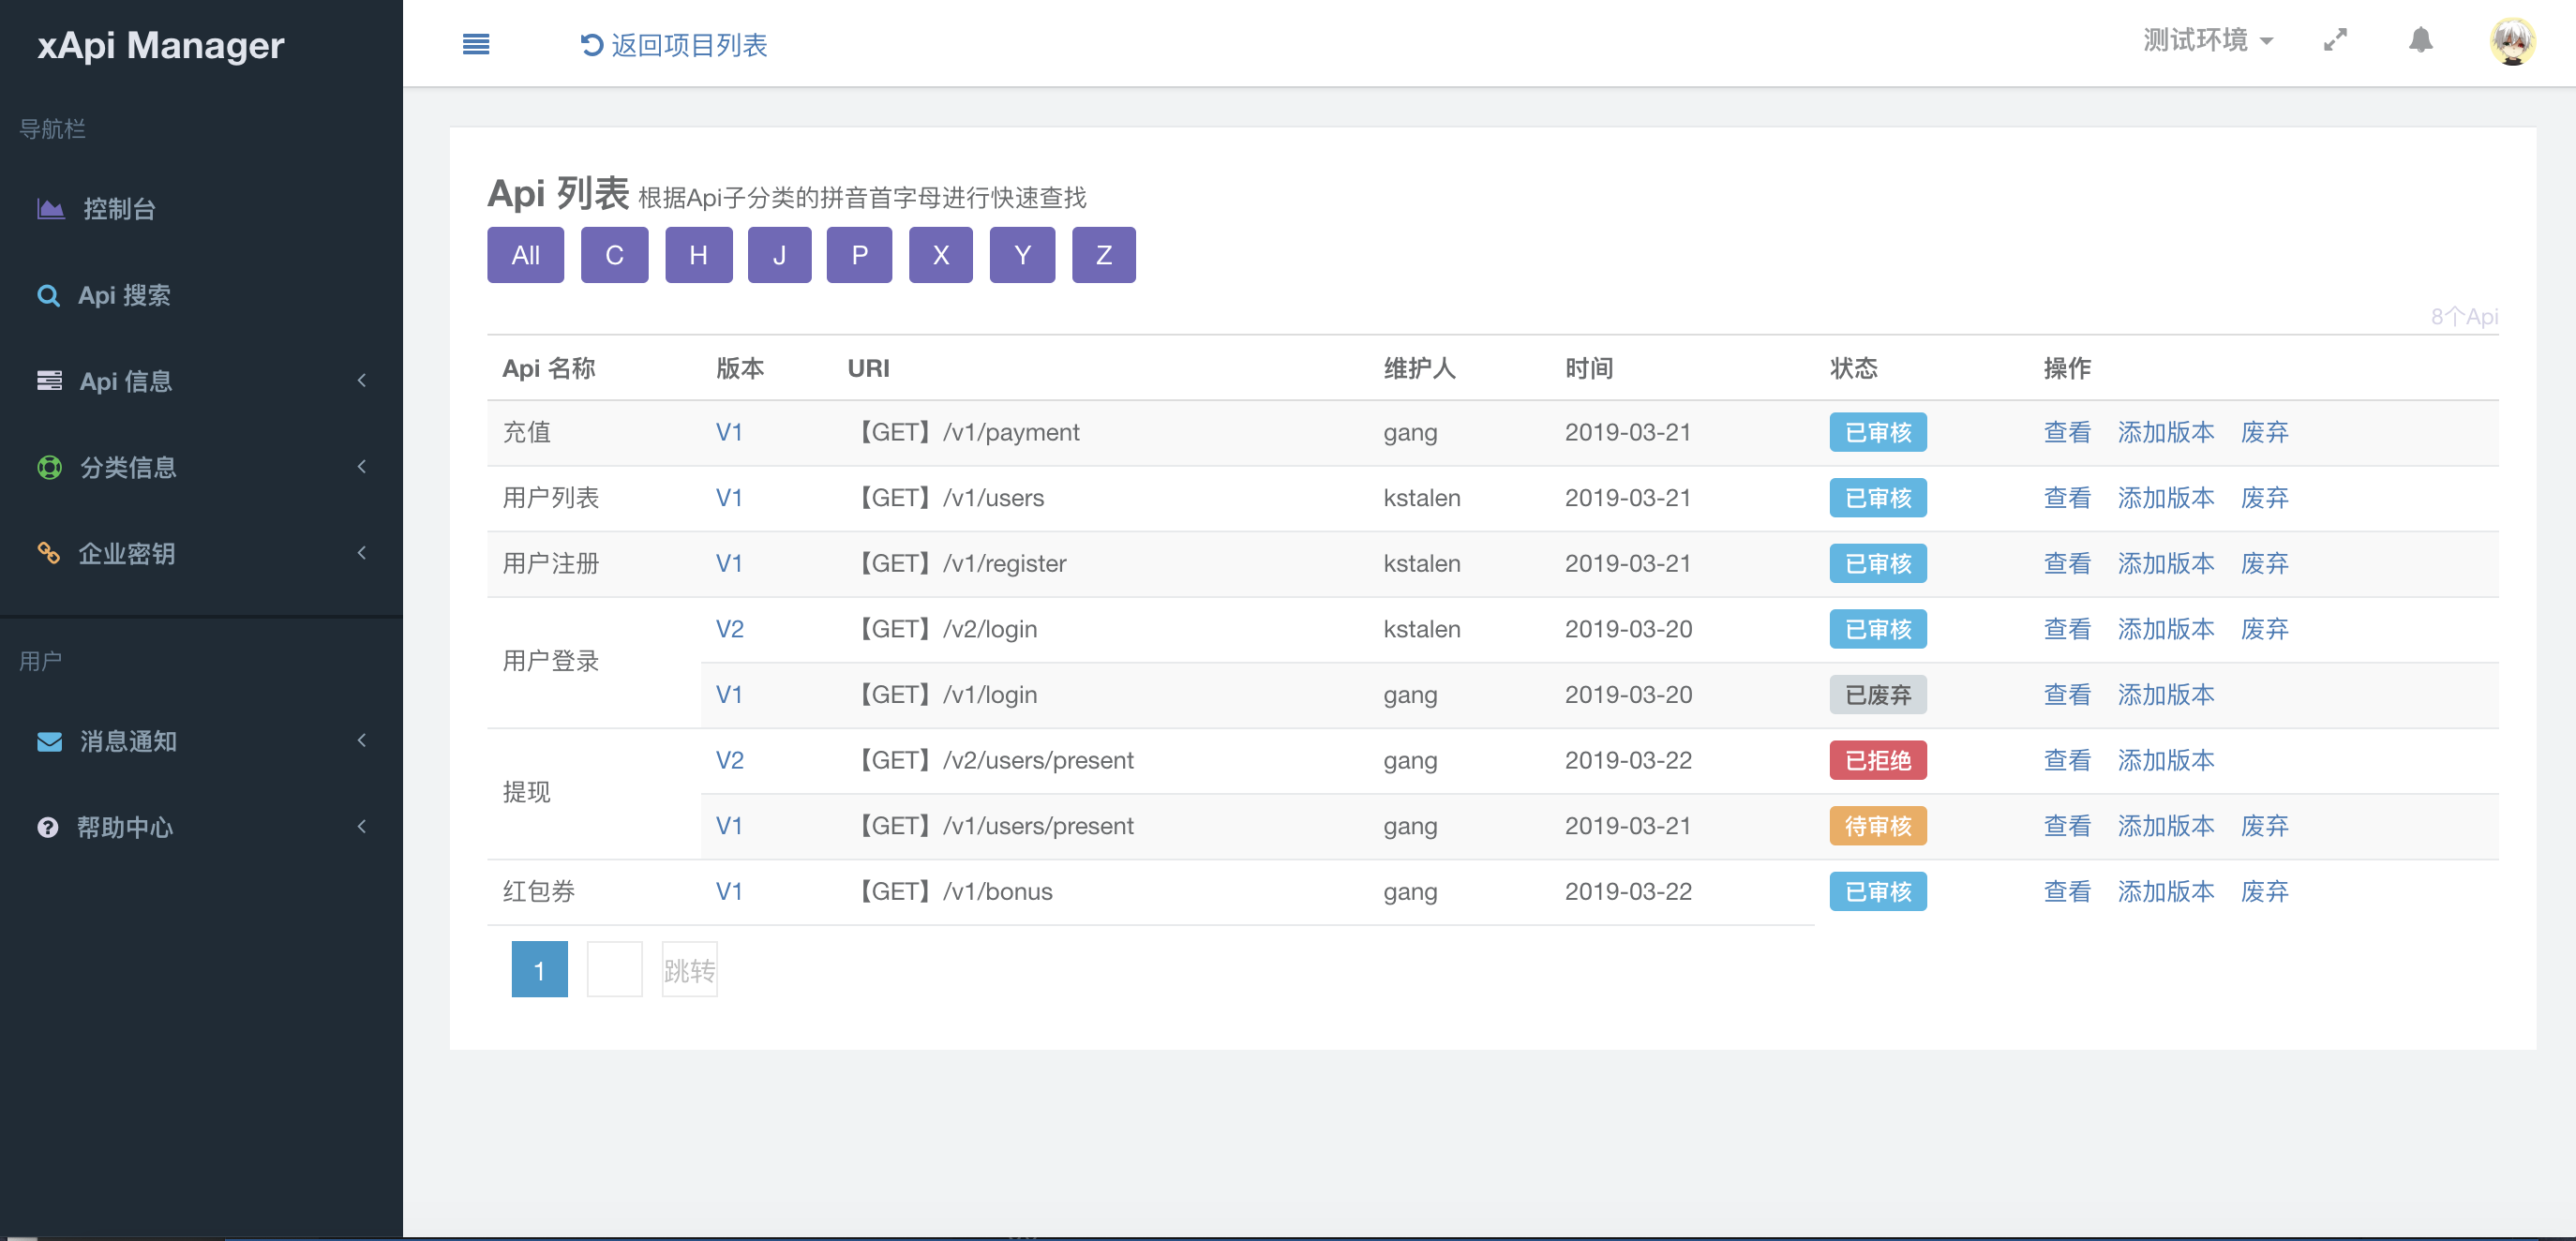The width and height of the screenshot is (2576, 1241).
Task: Click the Api 搜索 magnifier icon
Action: pyautogui.click(x=48, y=295)
